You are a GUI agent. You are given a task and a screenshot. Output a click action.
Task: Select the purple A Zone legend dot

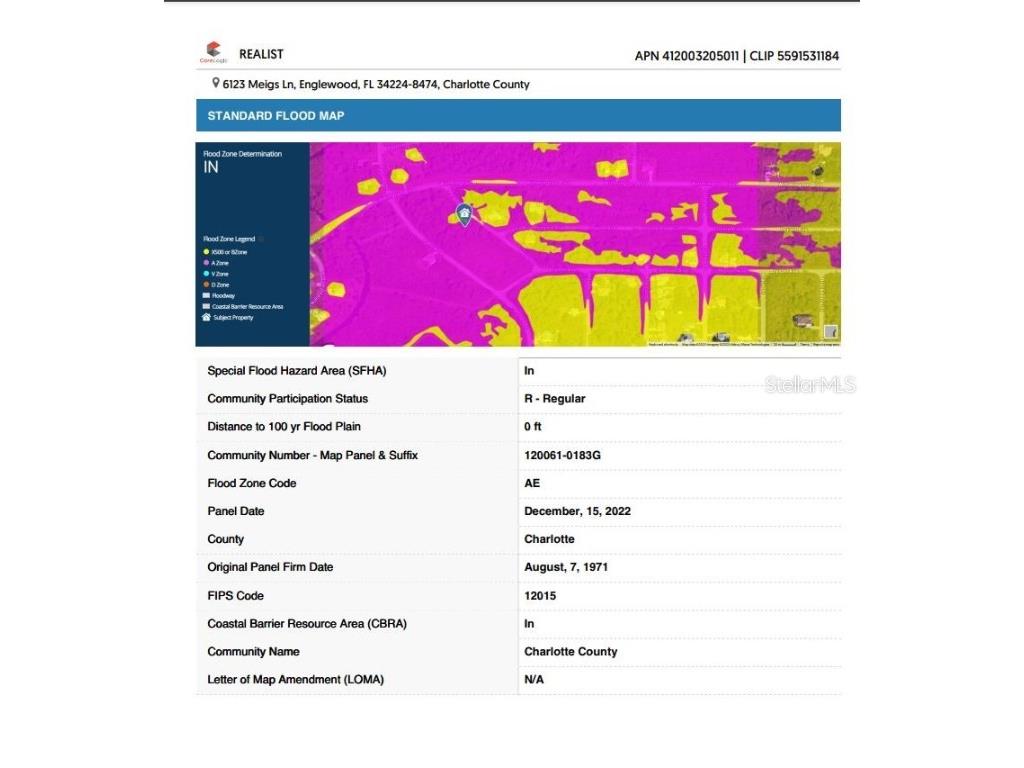pos(206,263)
